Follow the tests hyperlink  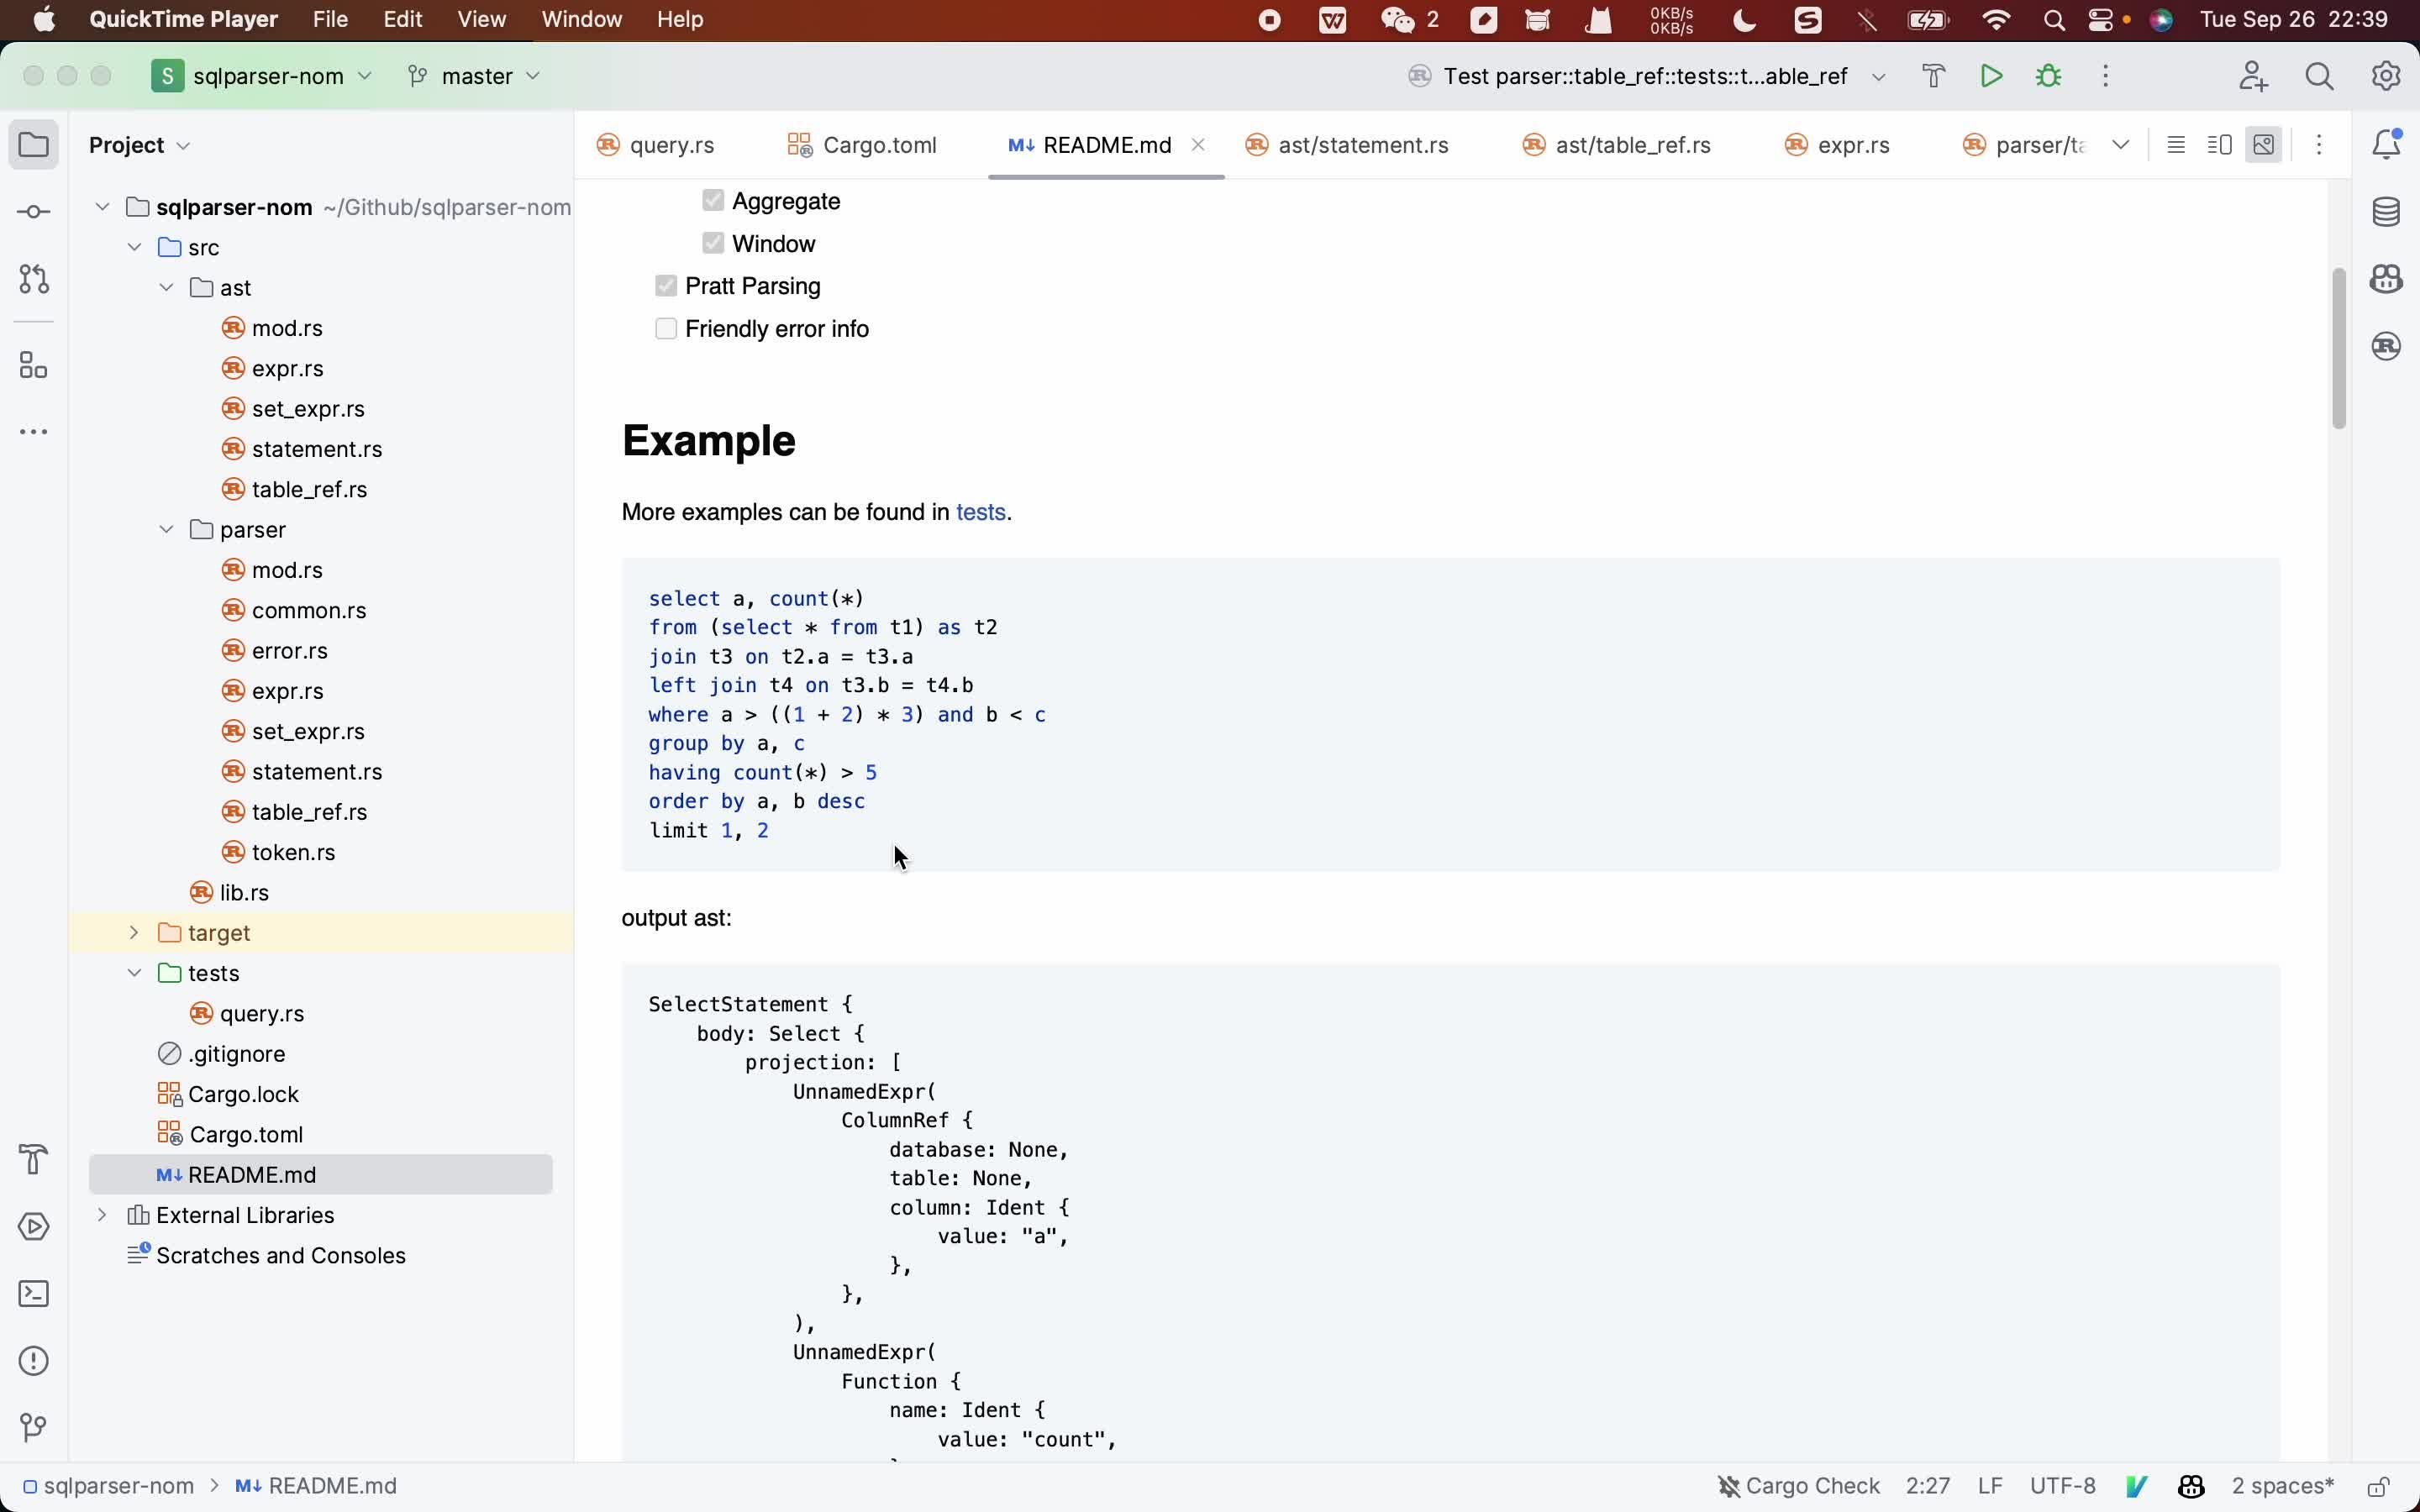click(980, 512)
